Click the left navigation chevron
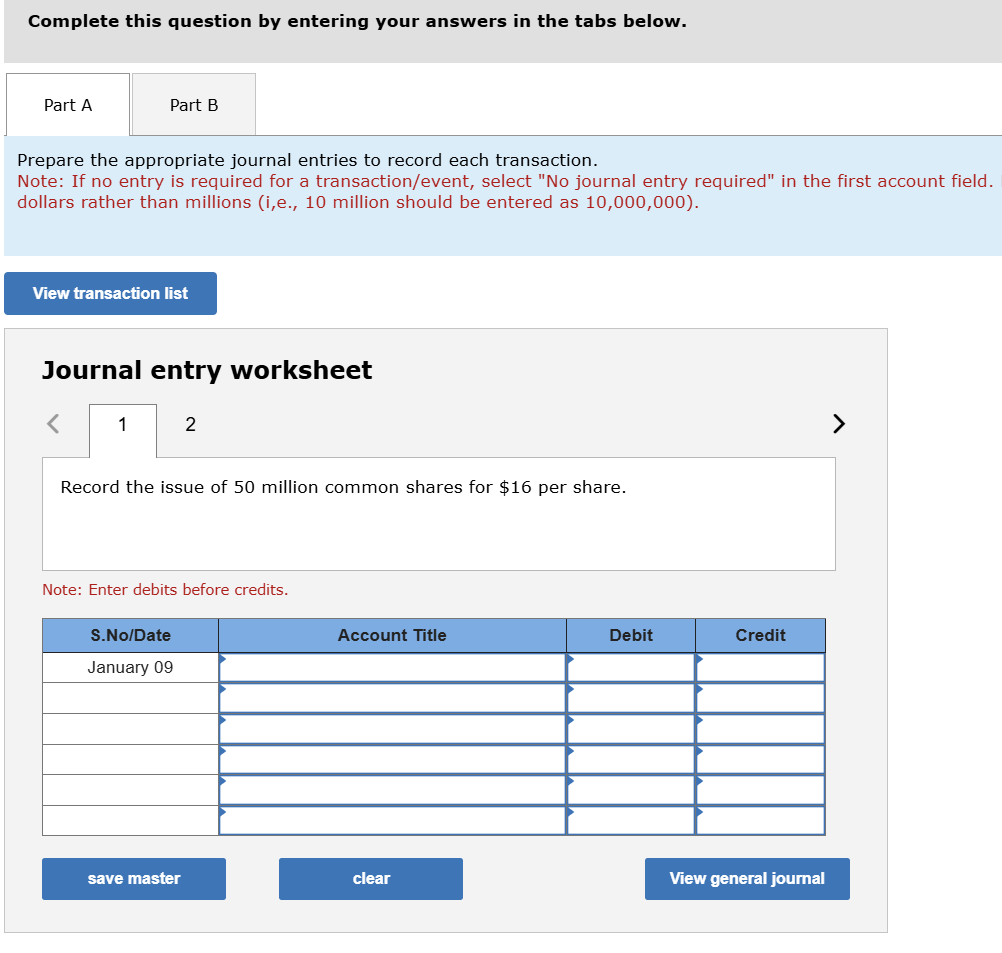This screenshot has height=953, width=1002. point(51,423)
